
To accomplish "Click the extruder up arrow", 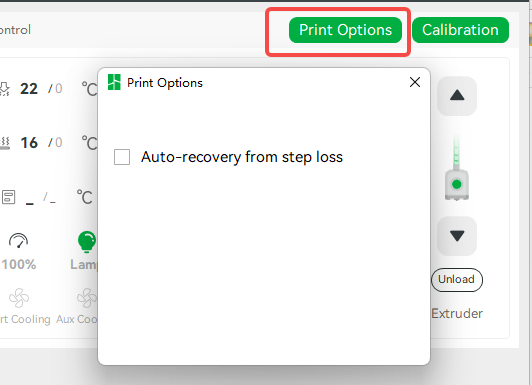I will coord(457,96).
